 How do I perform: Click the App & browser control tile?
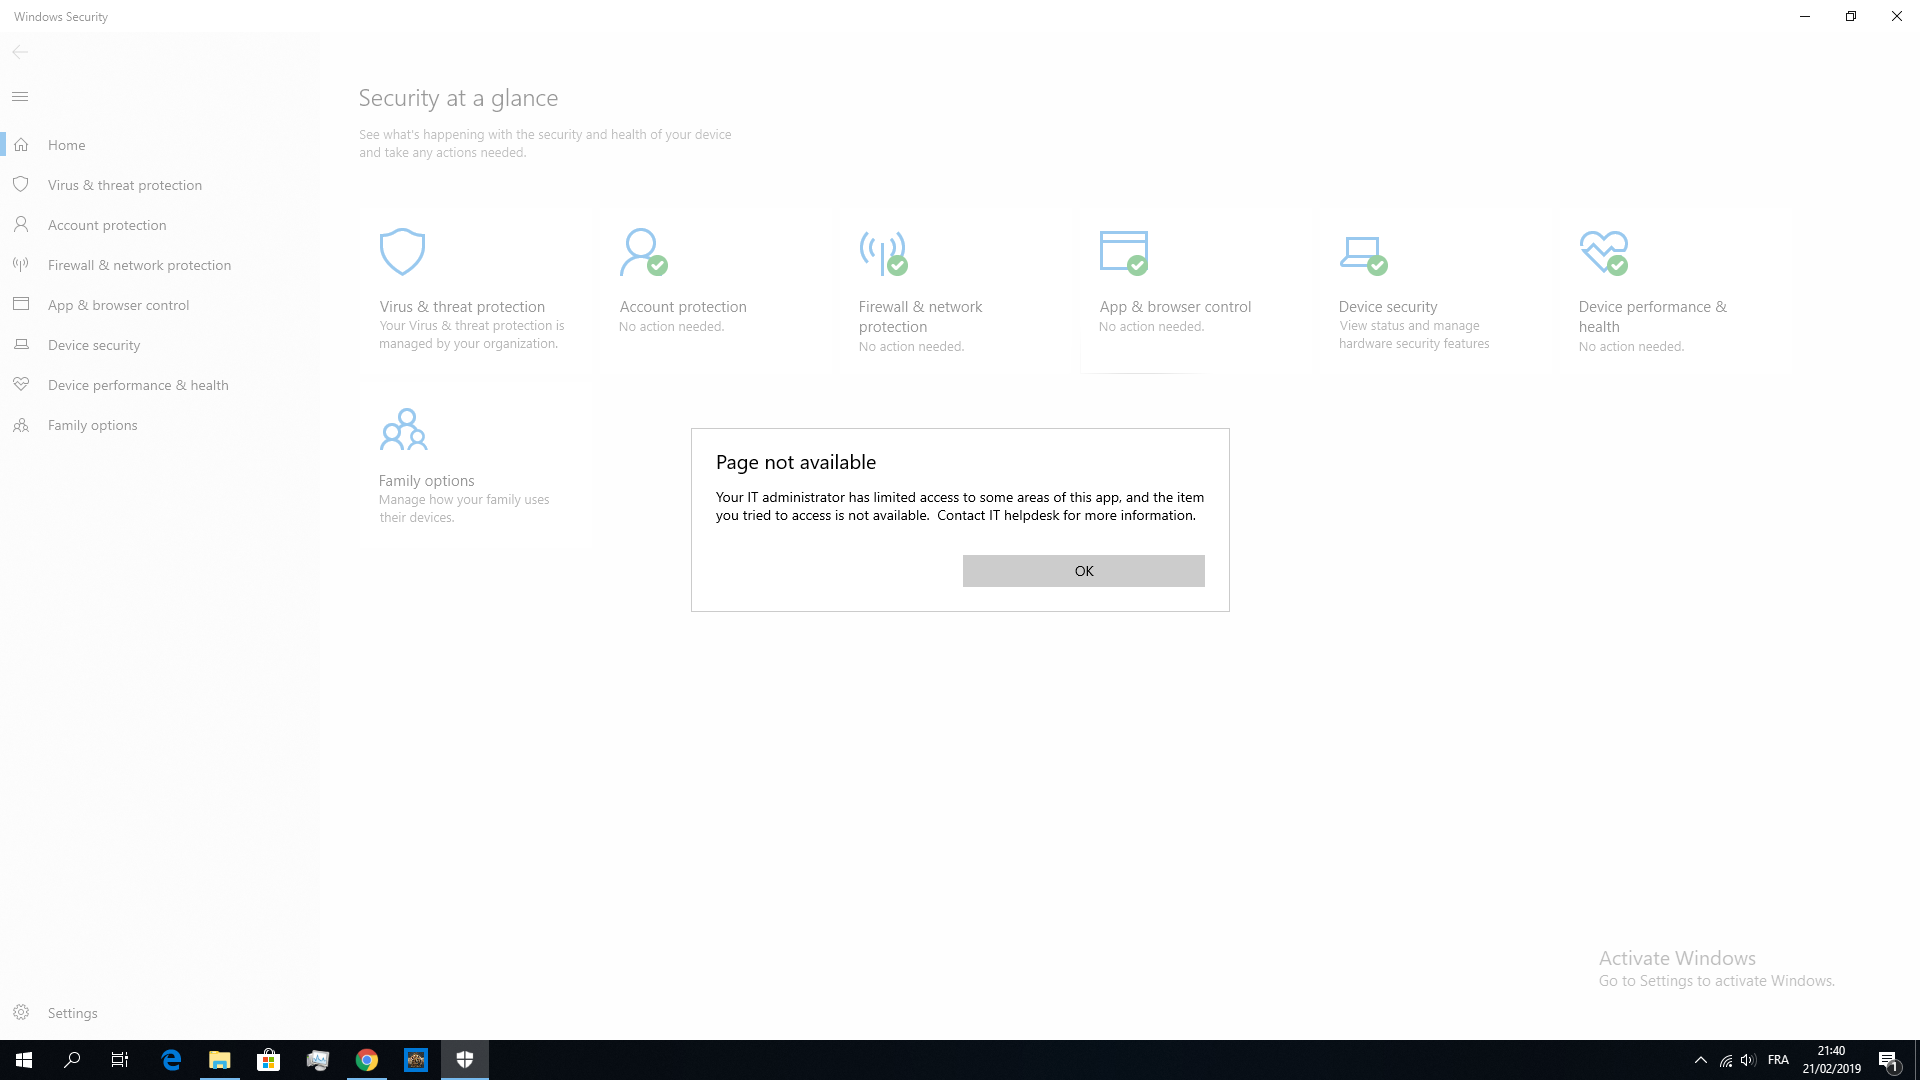coord(1175,307)
